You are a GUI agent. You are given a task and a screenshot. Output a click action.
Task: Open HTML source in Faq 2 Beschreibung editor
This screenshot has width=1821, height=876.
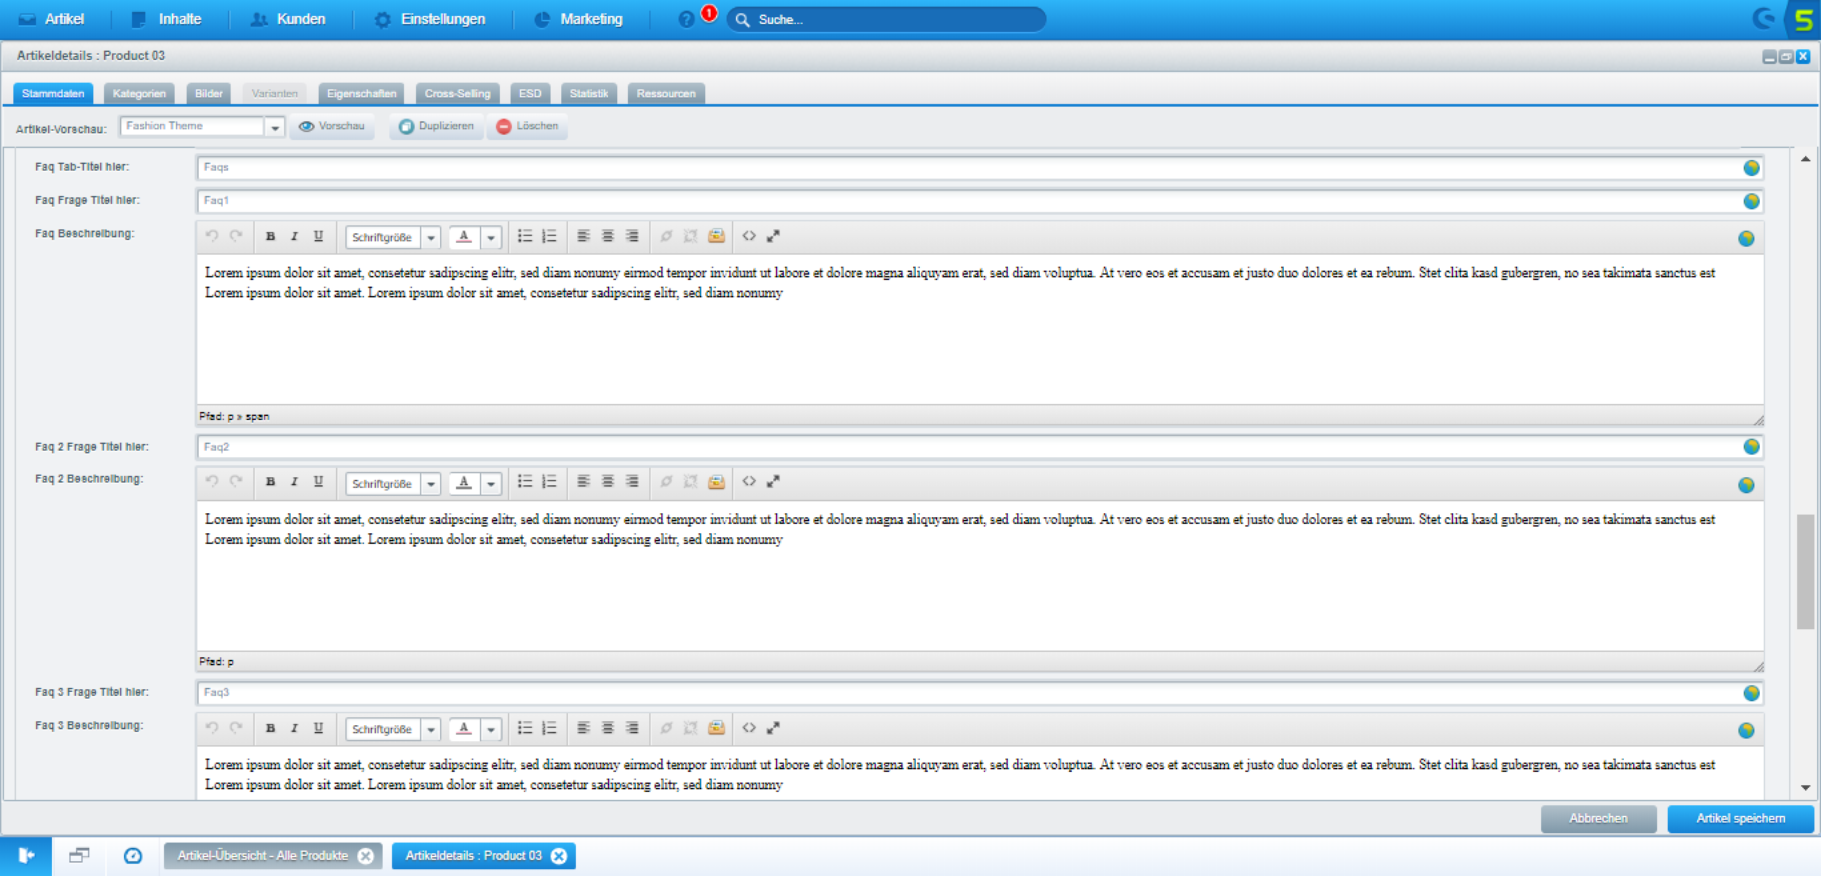(x=749, y=482)
